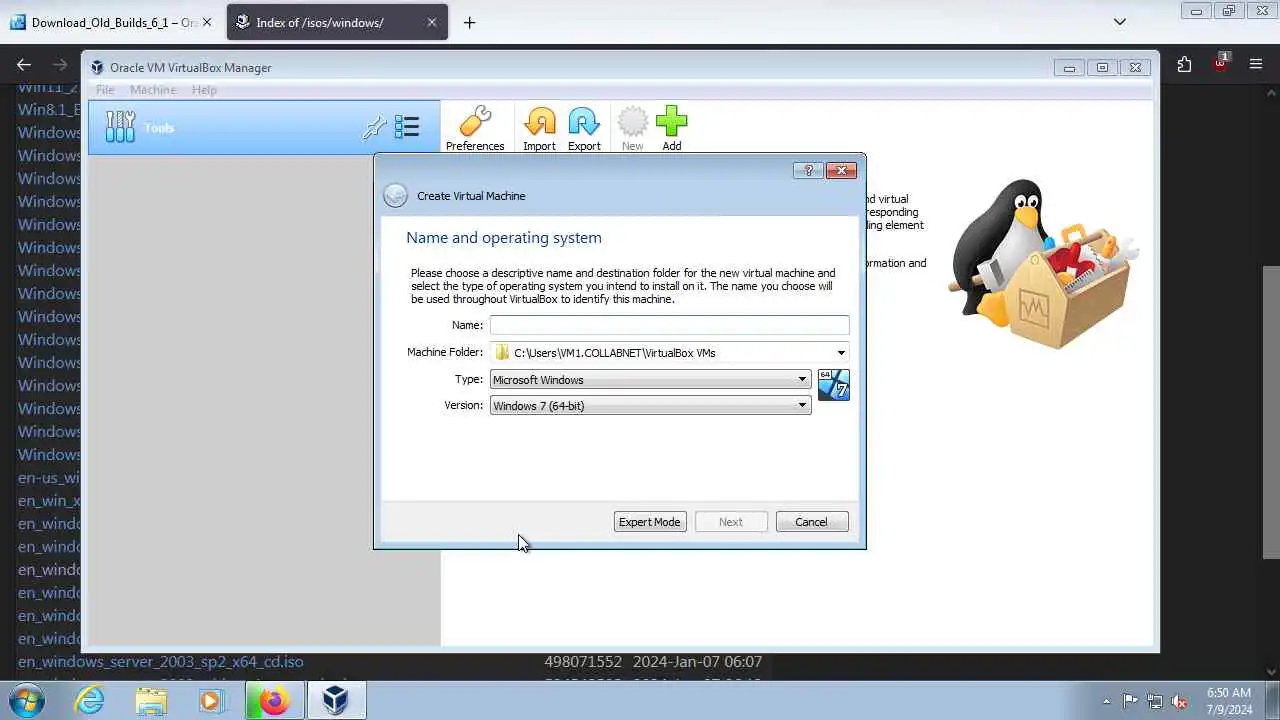Screen dimensions: 1280x720
Task: Click the Cancel button
Action: pyautogui.click(x=812, y=522)
